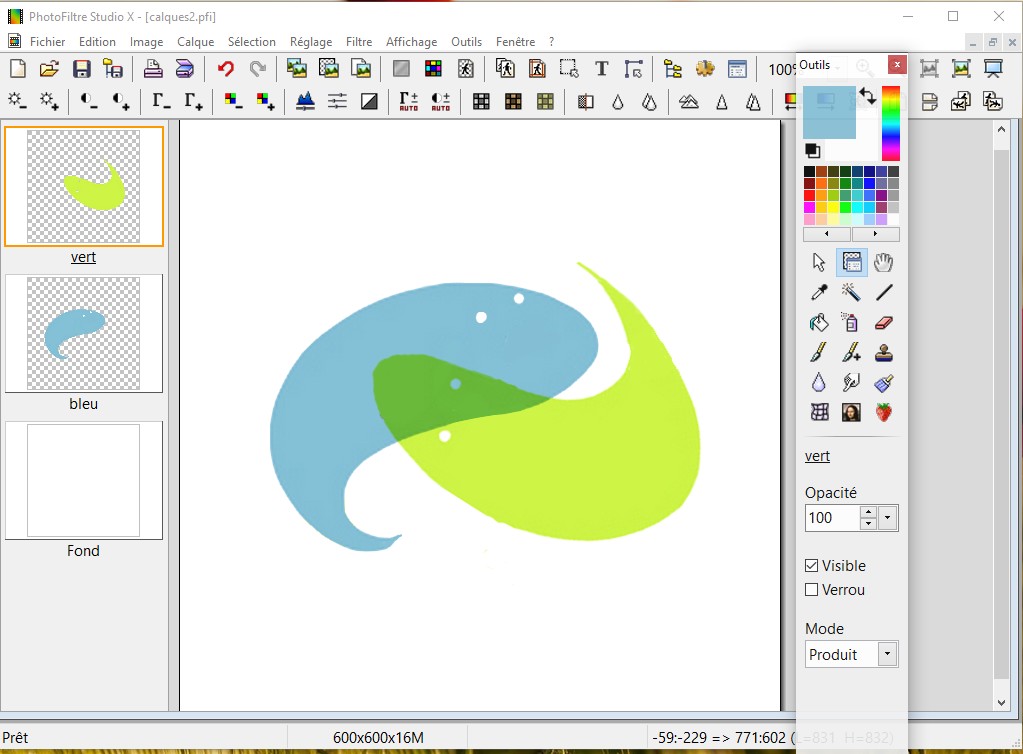The width and height of the screenshot is (1023, 754).
Task: Select the strawberry Nozzle tool
Action: coord(883,412)
